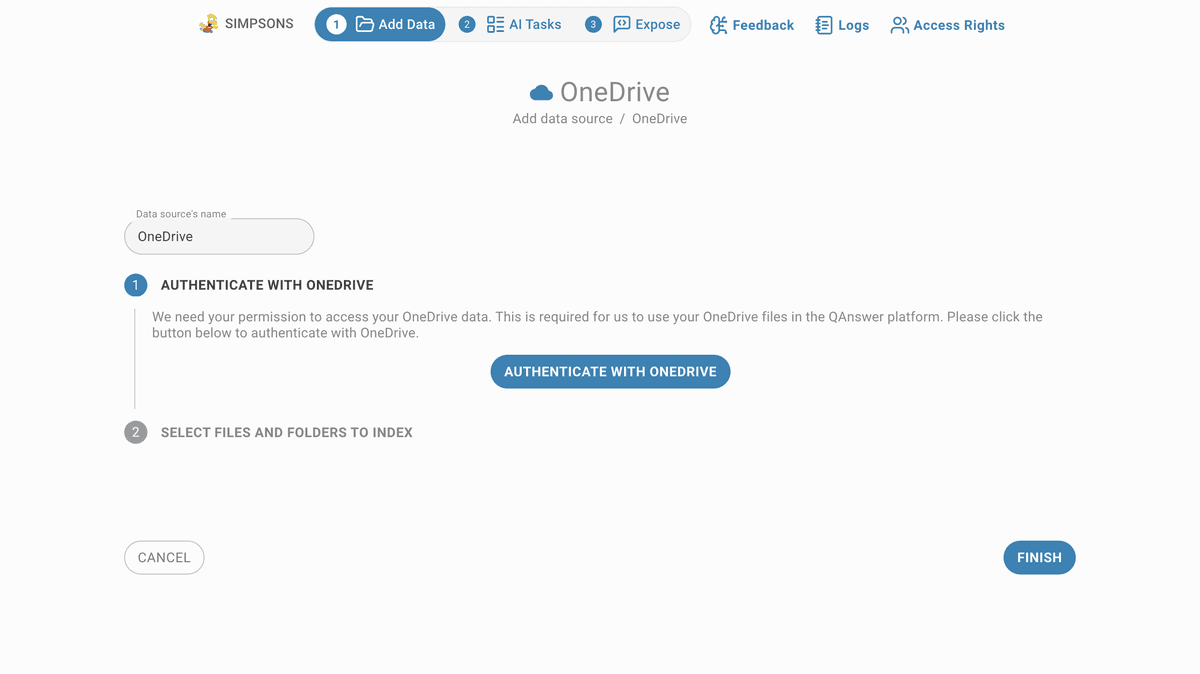Image resolution: width=1200 pixels, height=674 pixels.
Task: Click the blue AUTHENTICATE WITH ONEDRIVE button
Action: [610, 372]
